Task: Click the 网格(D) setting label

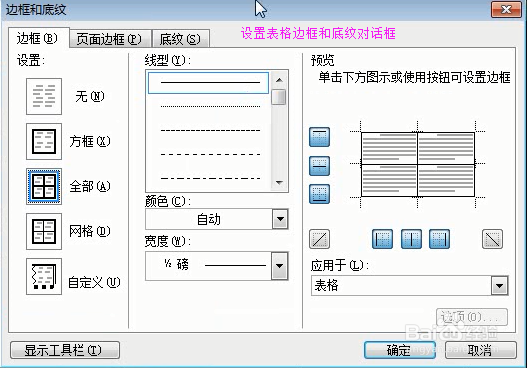Action: click(x=90, y=231)
